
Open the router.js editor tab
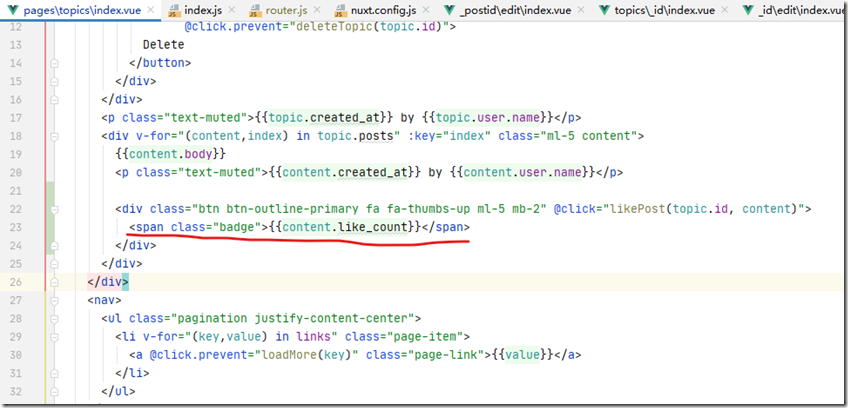[285, 10]
